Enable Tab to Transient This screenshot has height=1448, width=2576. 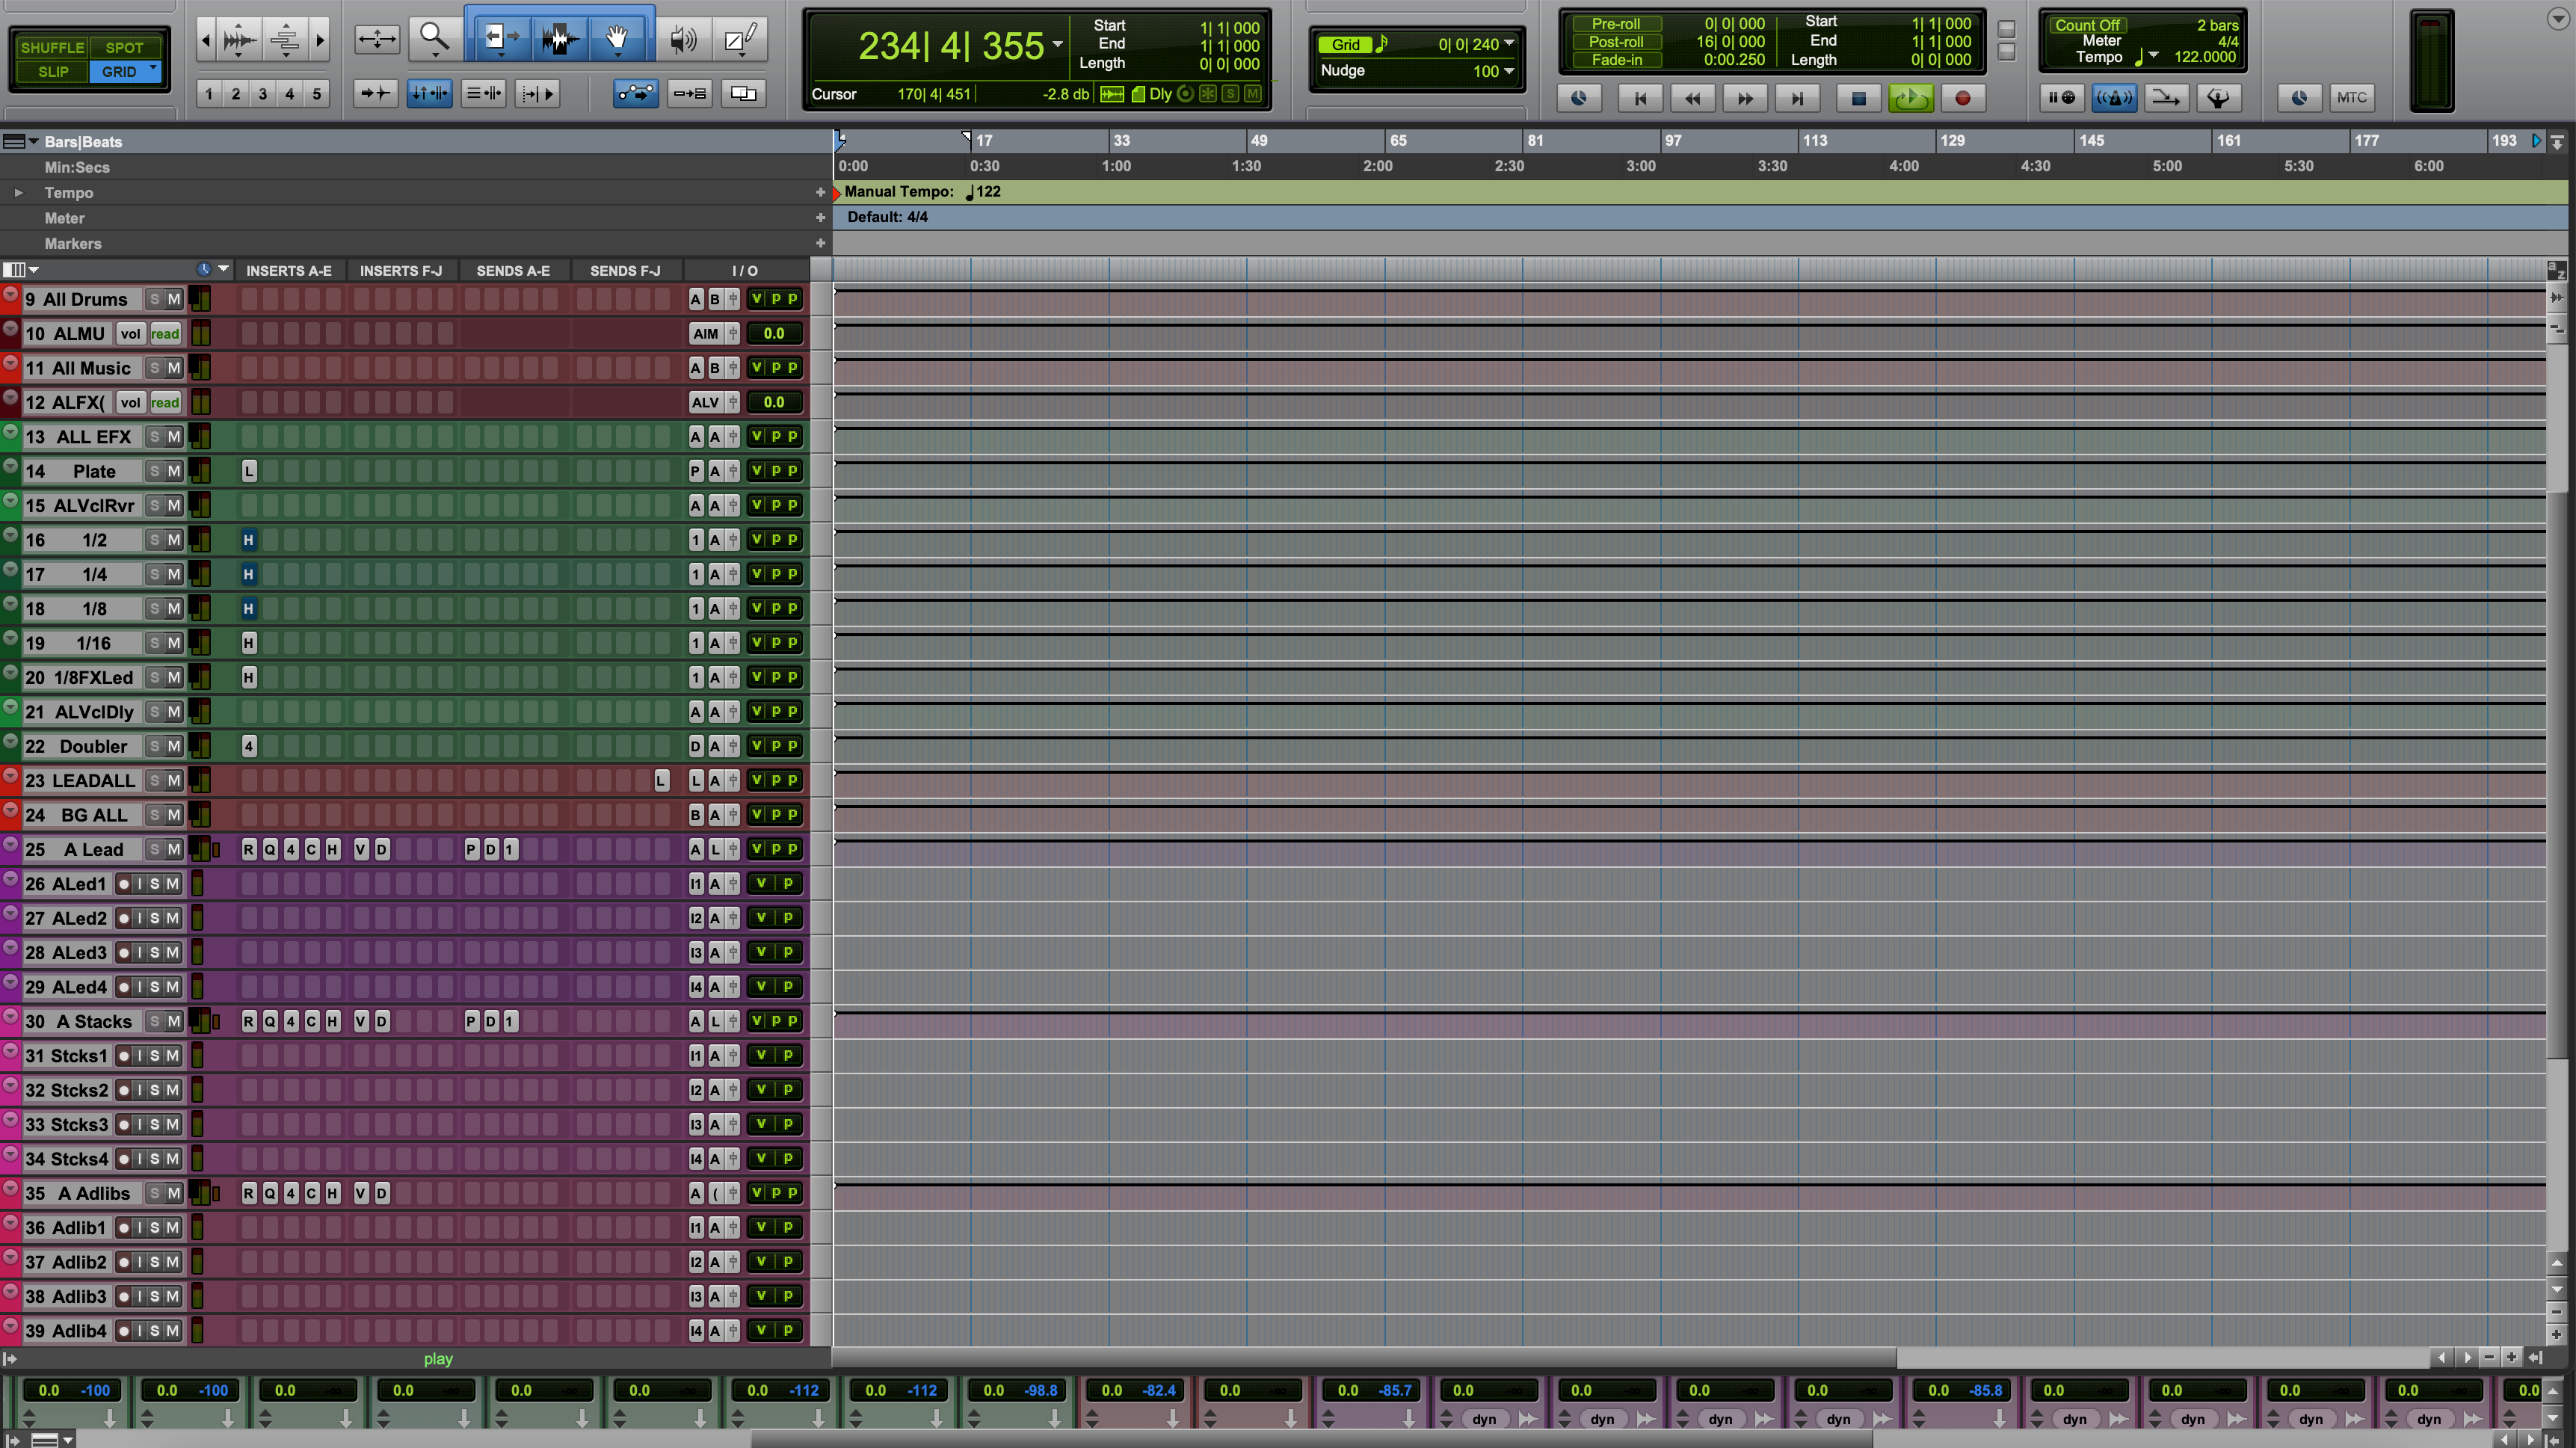pos(375,93)
